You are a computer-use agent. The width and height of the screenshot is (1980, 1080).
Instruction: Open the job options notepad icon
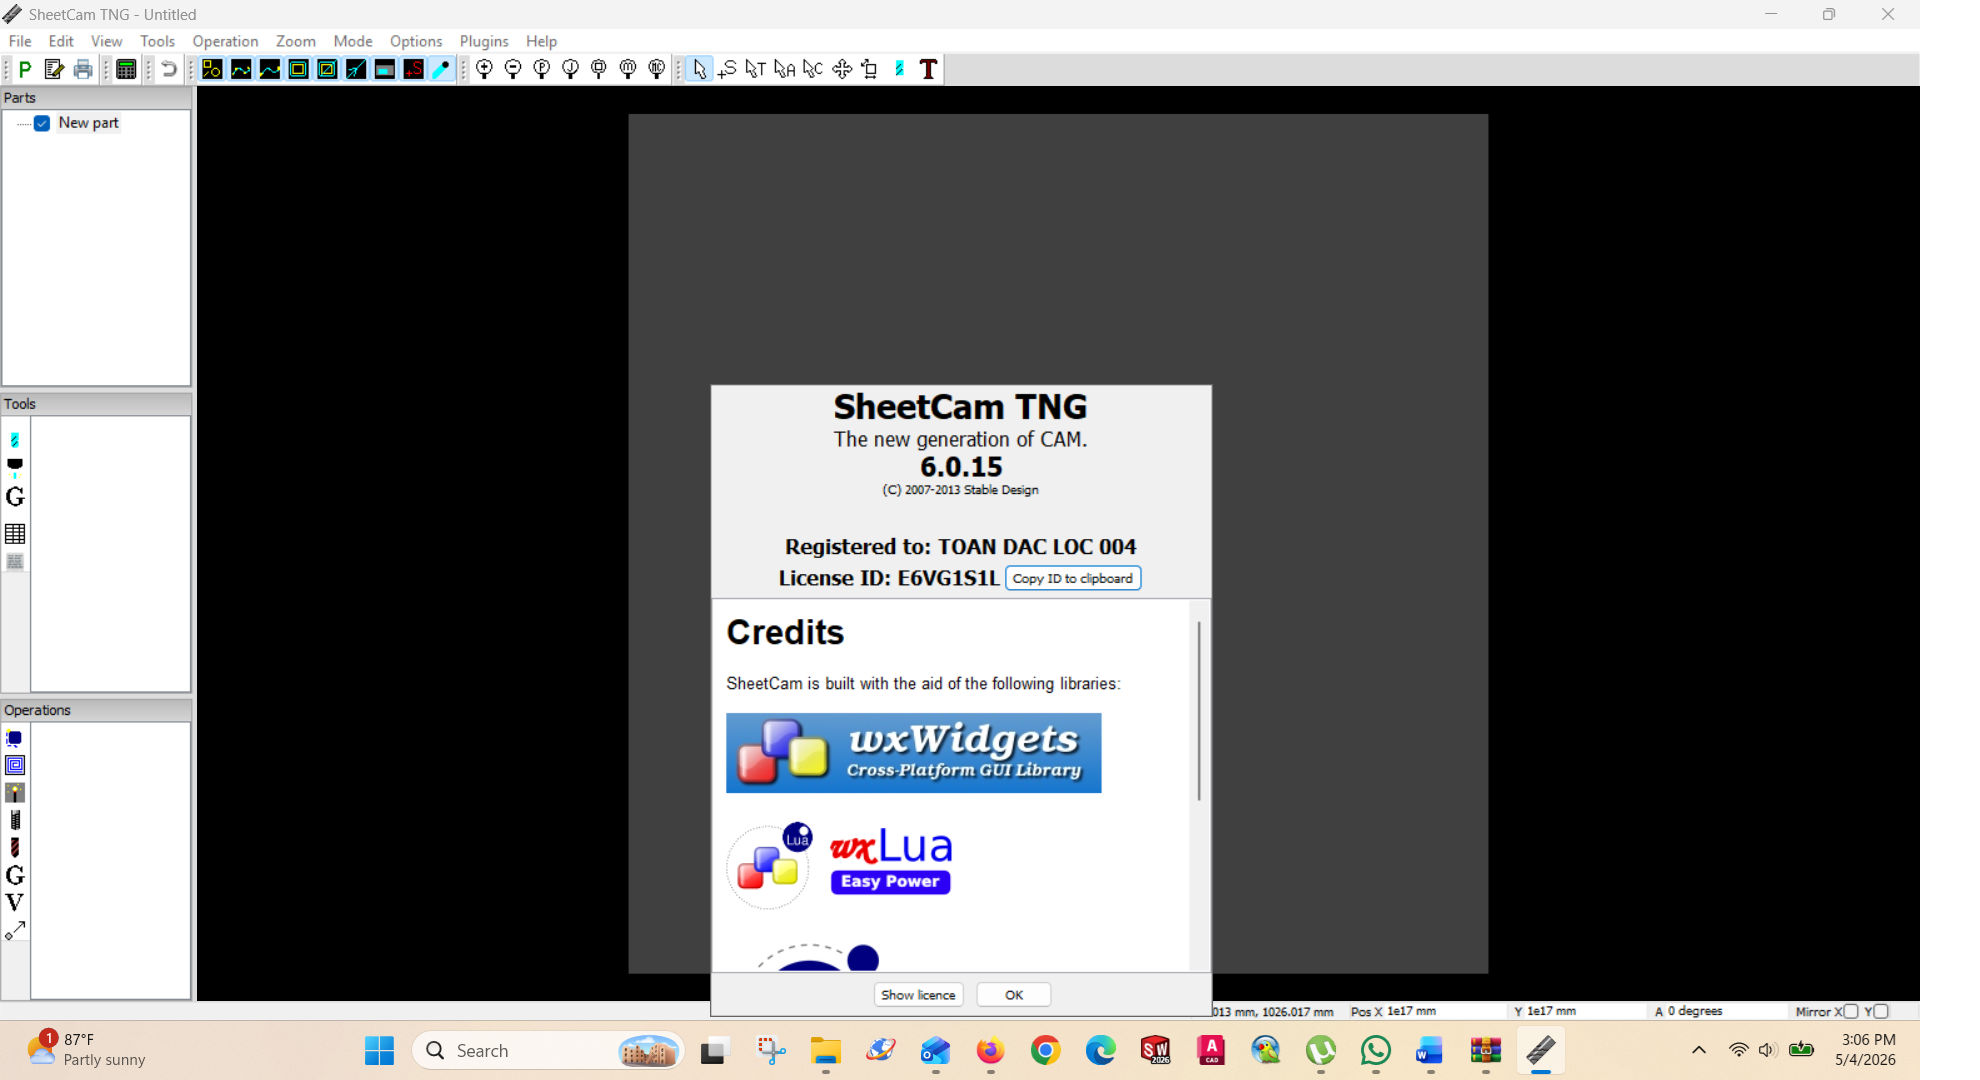54,69
